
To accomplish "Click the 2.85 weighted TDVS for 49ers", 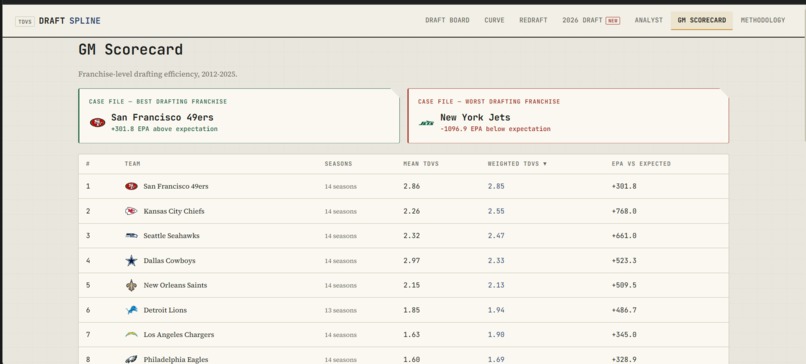I will (496, 186).
